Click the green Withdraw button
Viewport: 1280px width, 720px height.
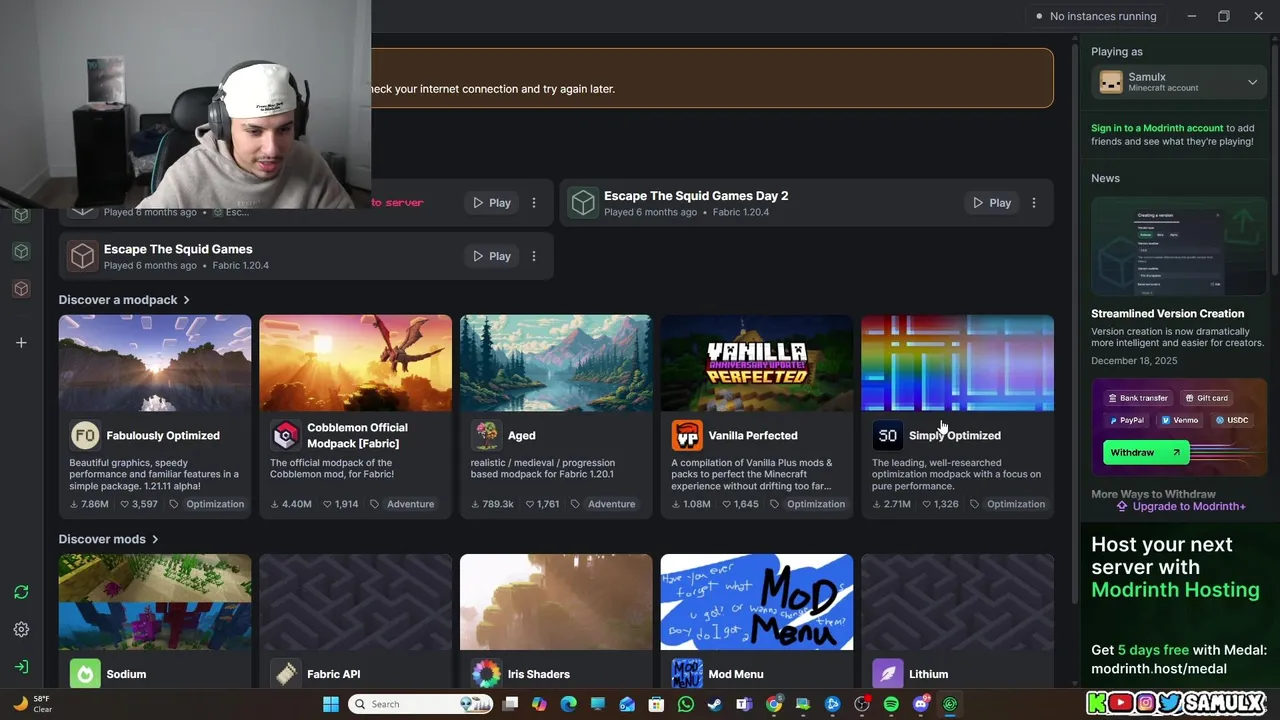[1146, 452]
